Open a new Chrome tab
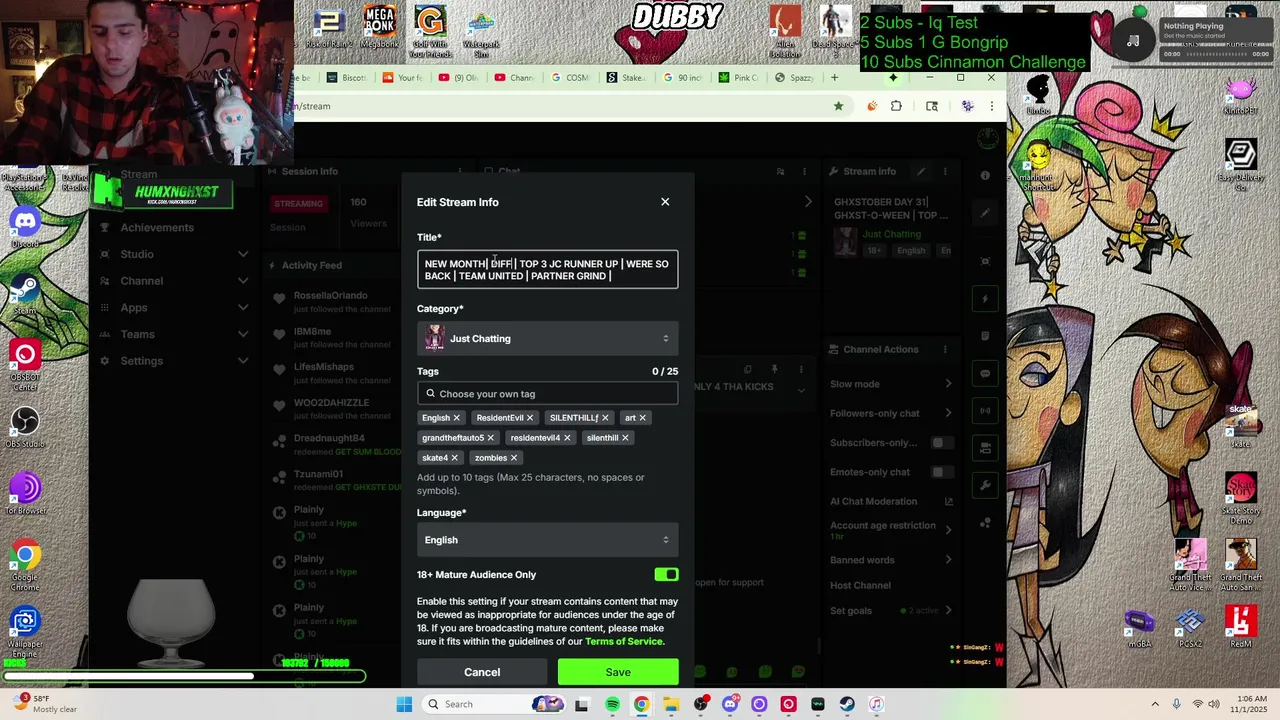This screenshot has width=1280, height=720. [834, 77]
